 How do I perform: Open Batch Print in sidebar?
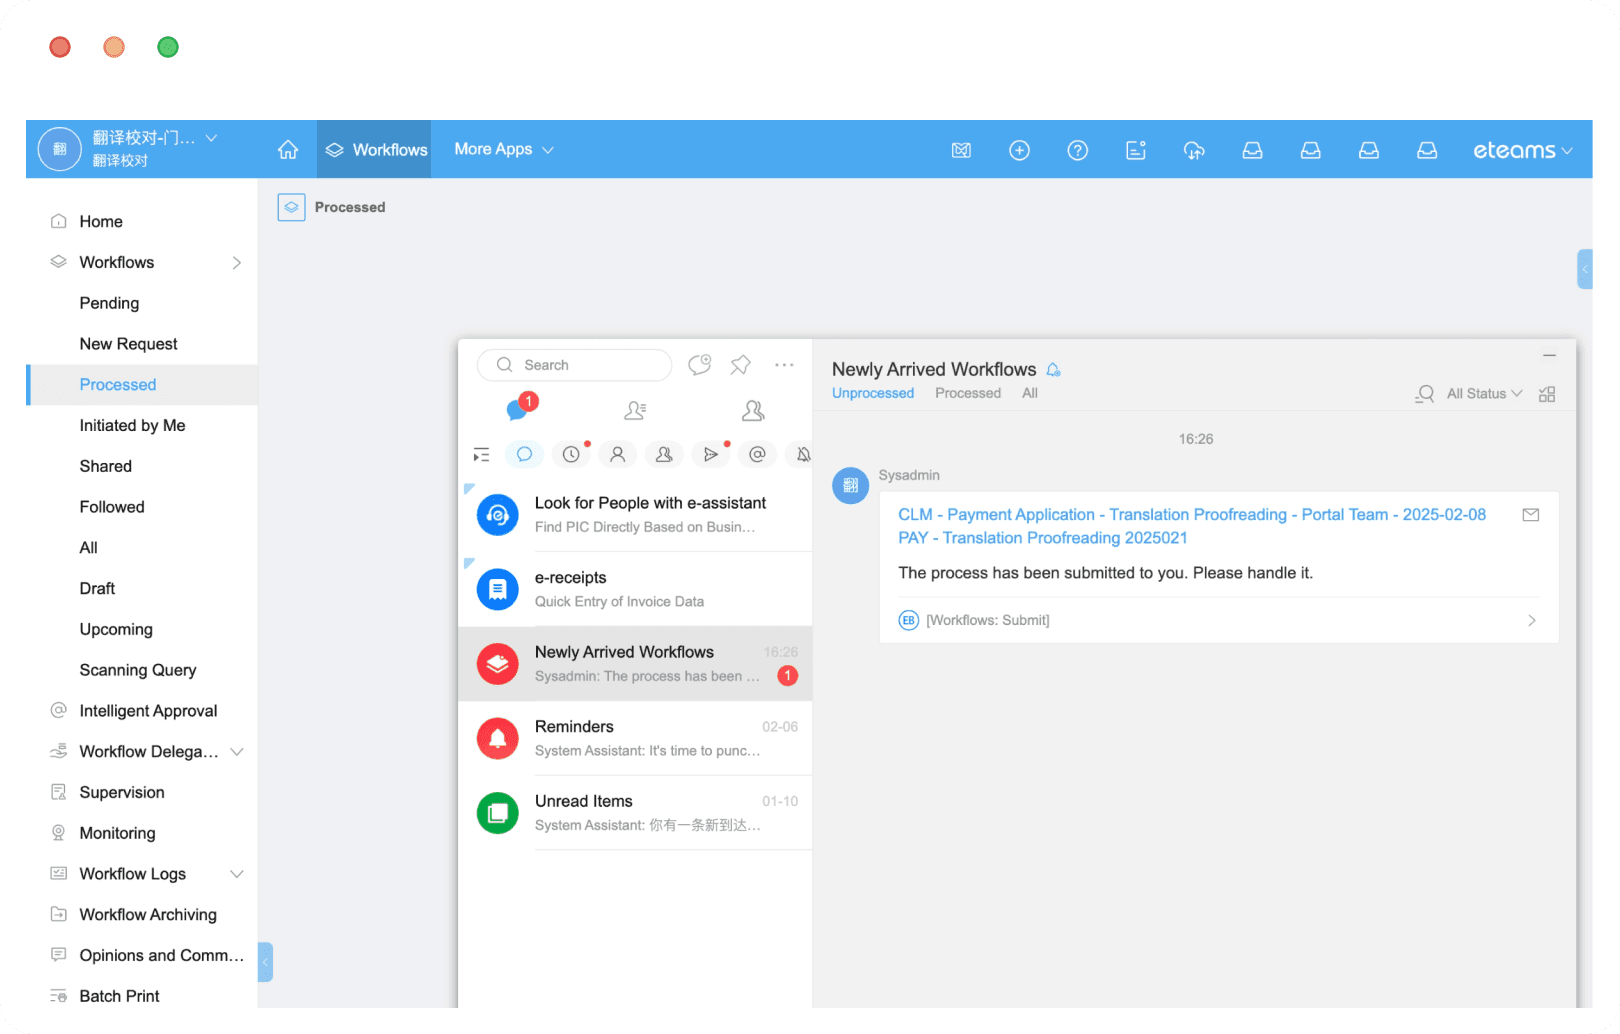pyautogui.click(x=119, y=996)
